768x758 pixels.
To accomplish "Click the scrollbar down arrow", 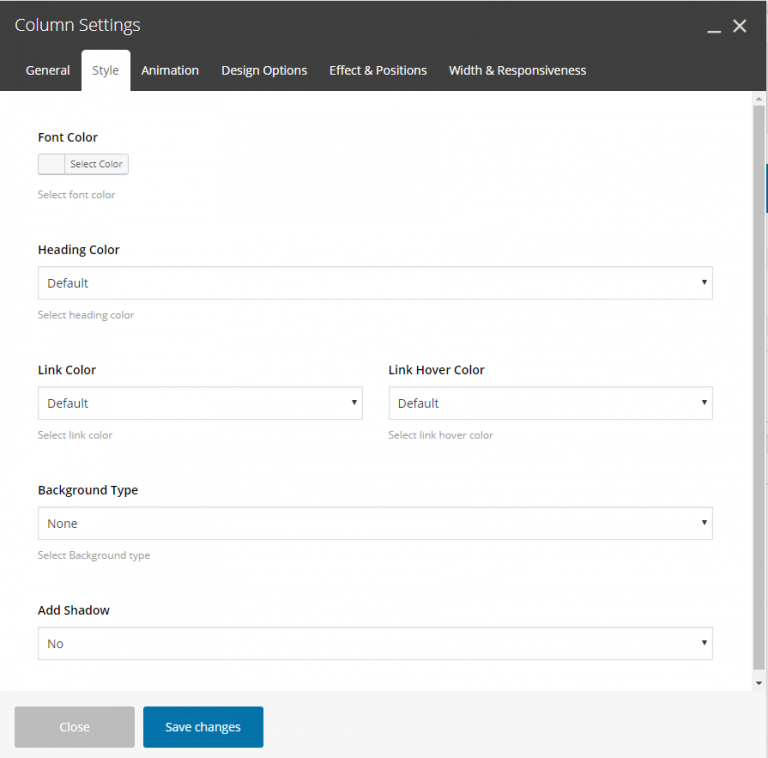I will point(759,682).
